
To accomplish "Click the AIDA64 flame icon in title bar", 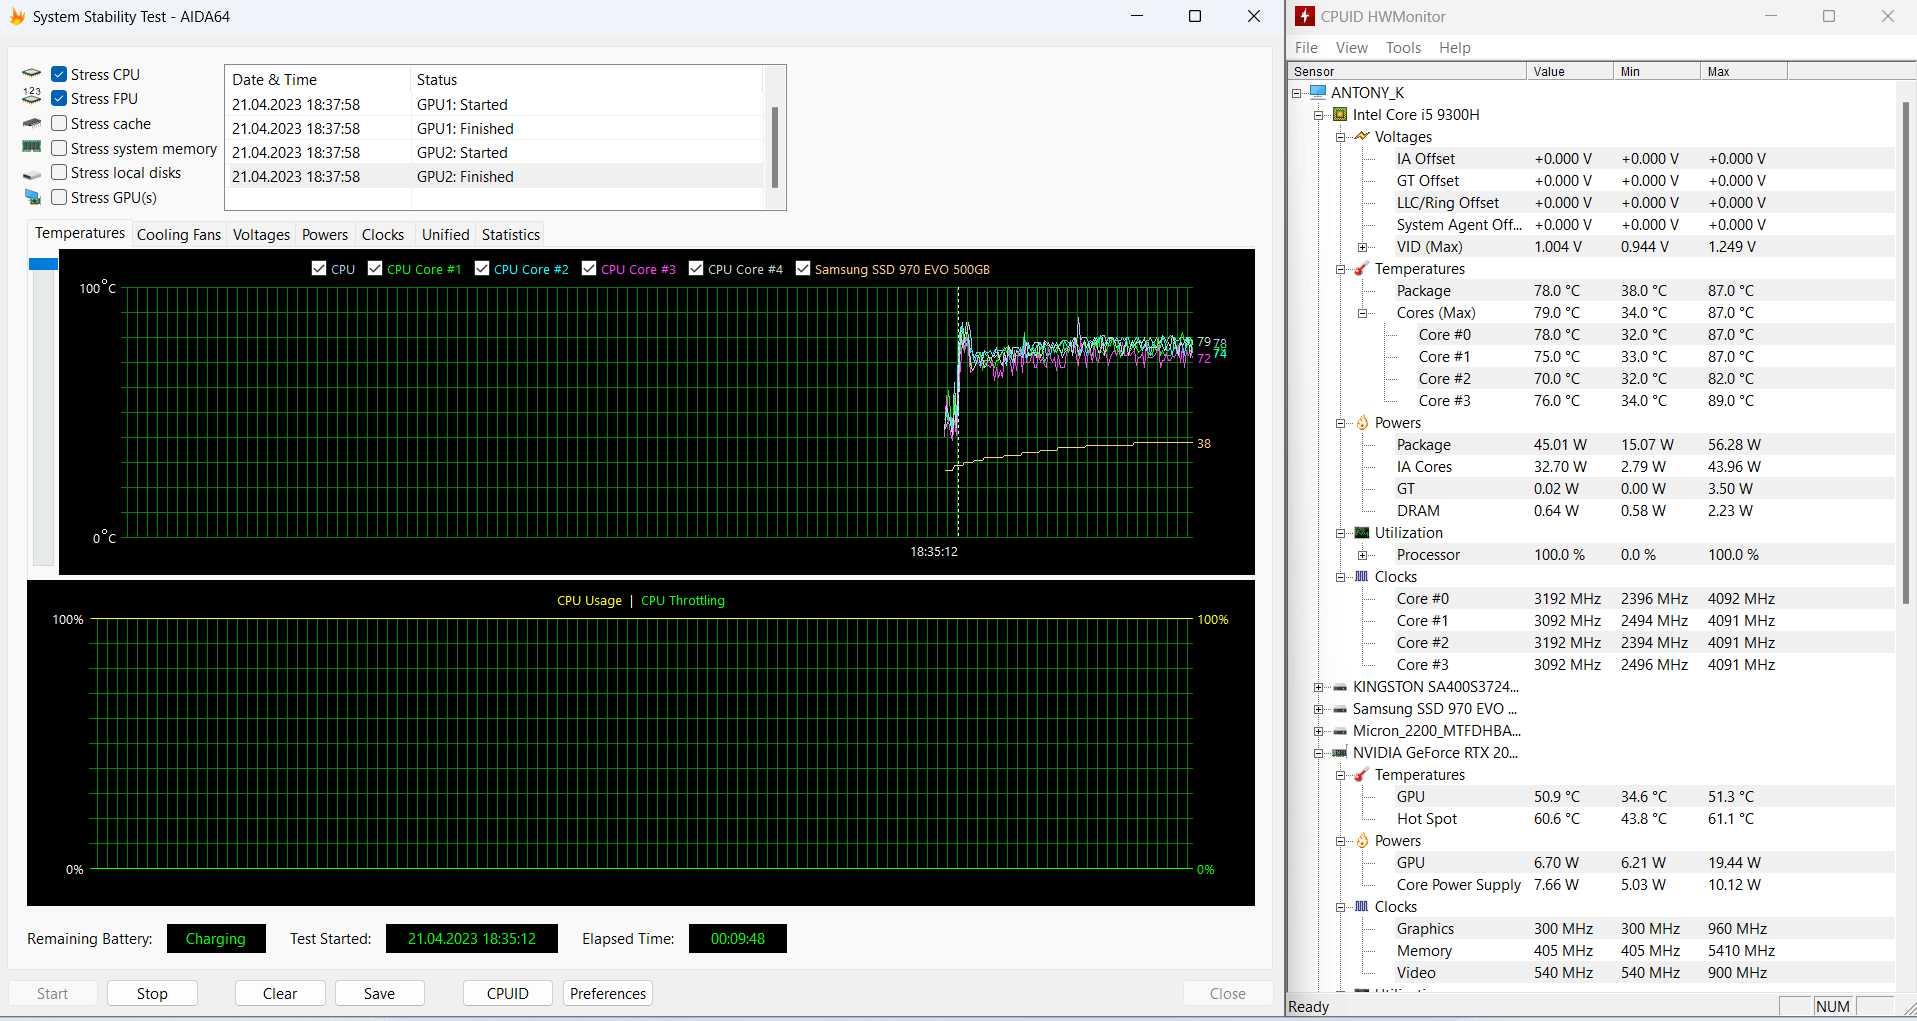I will pos(17,16).
